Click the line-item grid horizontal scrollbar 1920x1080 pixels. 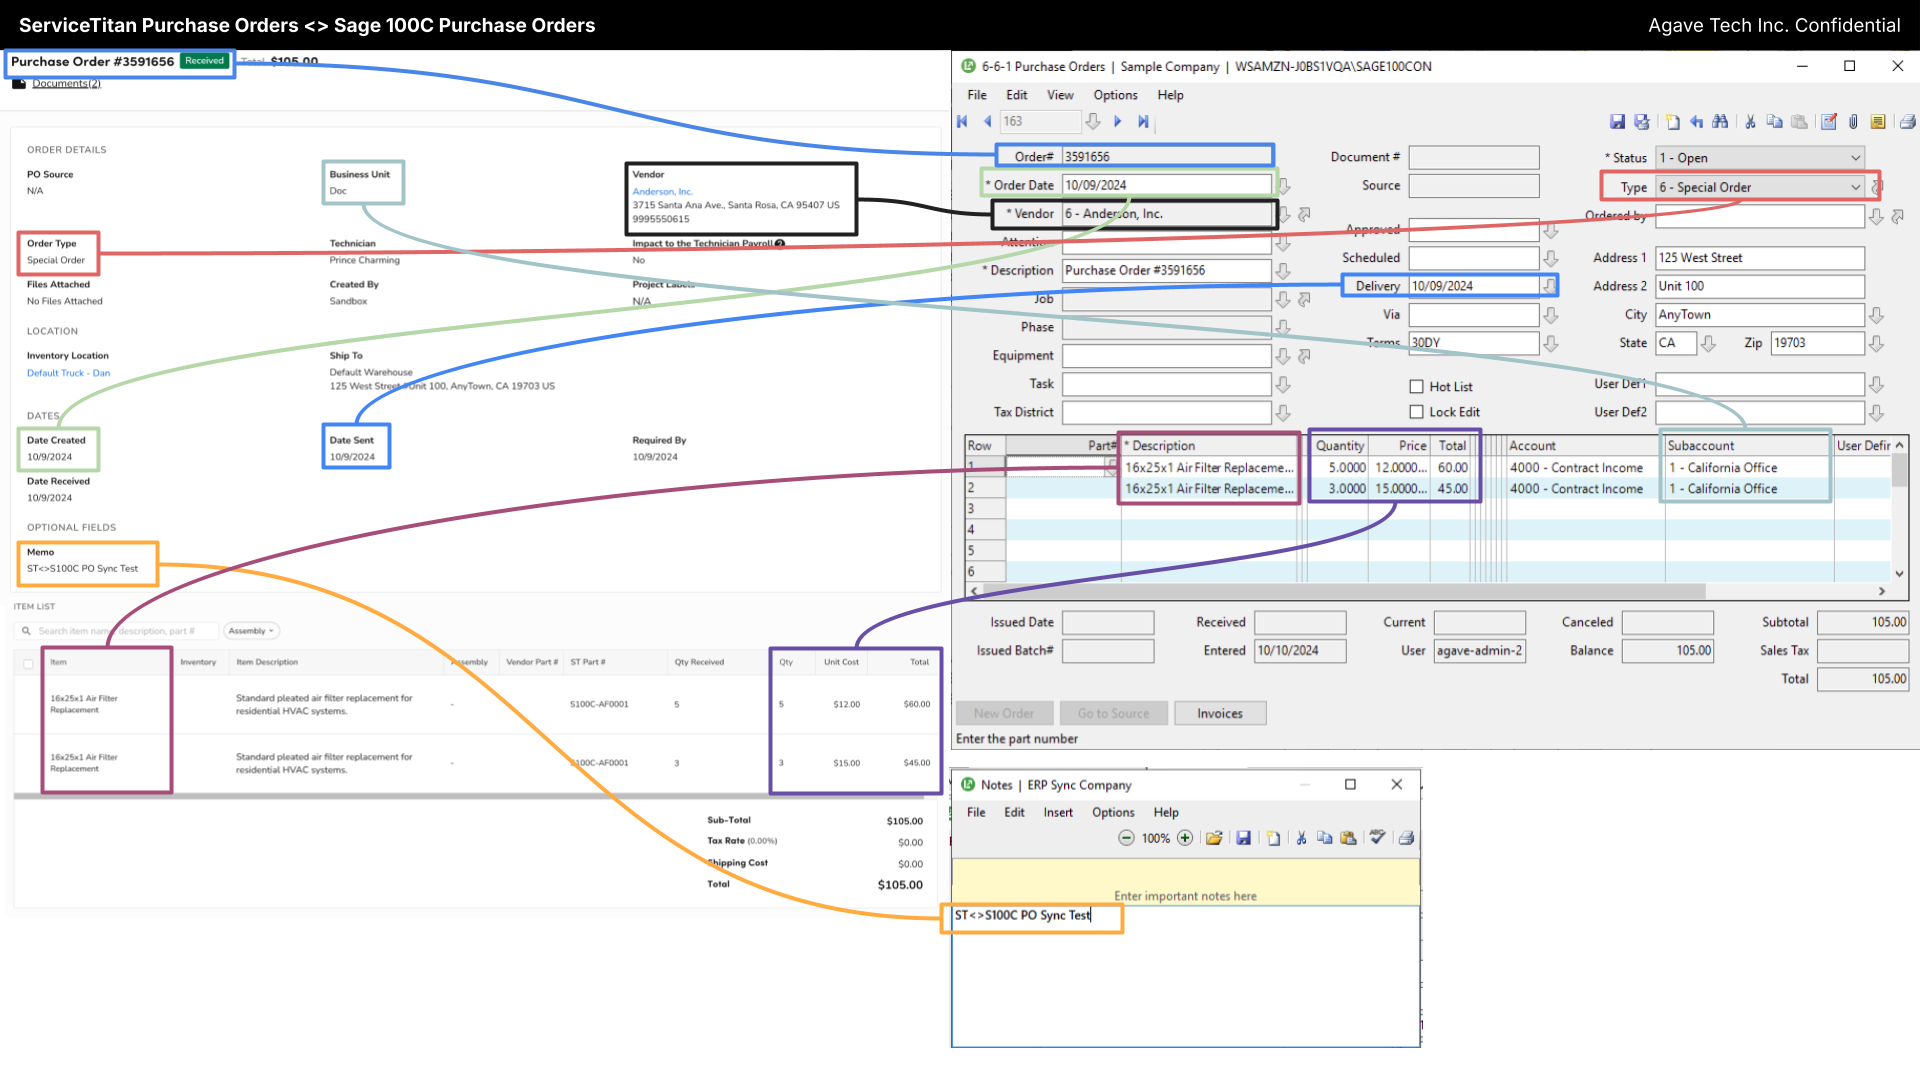(x=1344, y=591)
